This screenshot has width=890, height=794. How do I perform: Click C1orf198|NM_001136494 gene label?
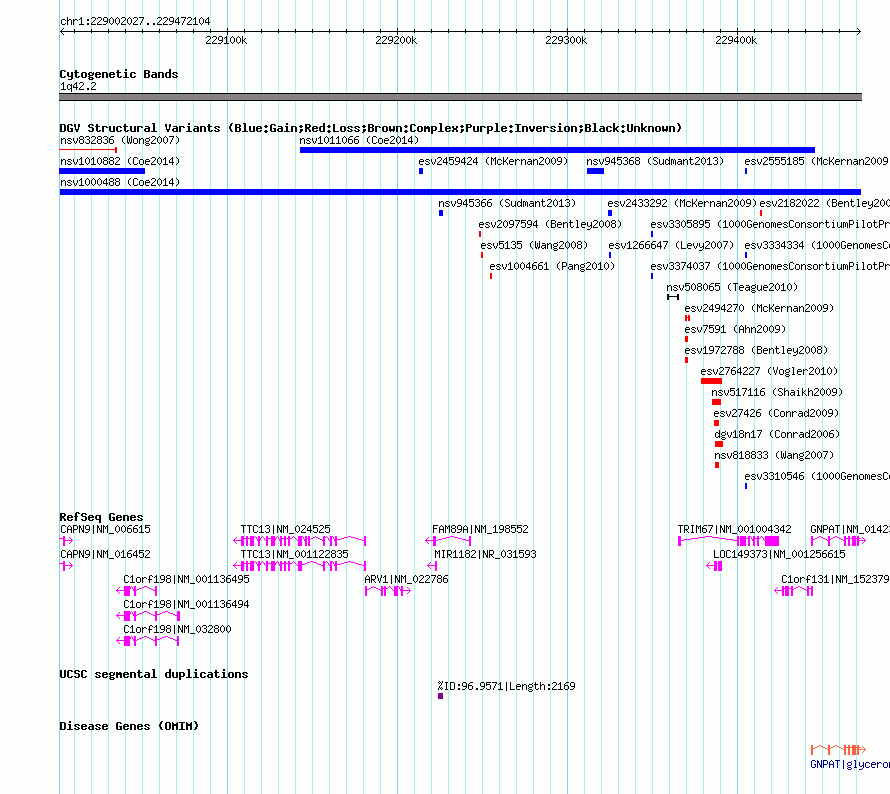[x=186, y=604]
